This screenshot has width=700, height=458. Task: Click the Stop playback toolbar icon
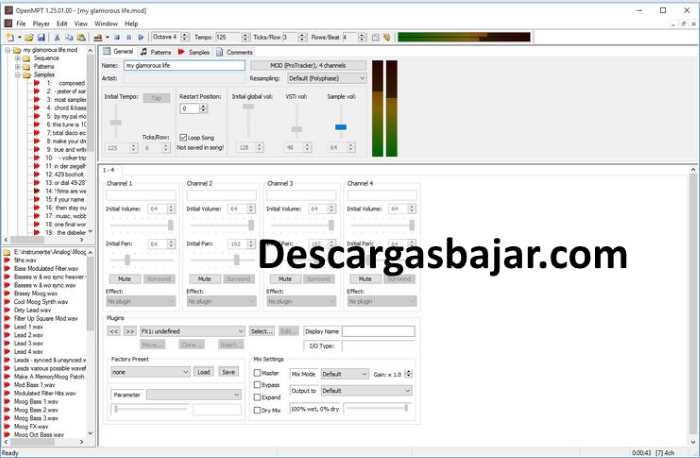[x=129, y=37]
